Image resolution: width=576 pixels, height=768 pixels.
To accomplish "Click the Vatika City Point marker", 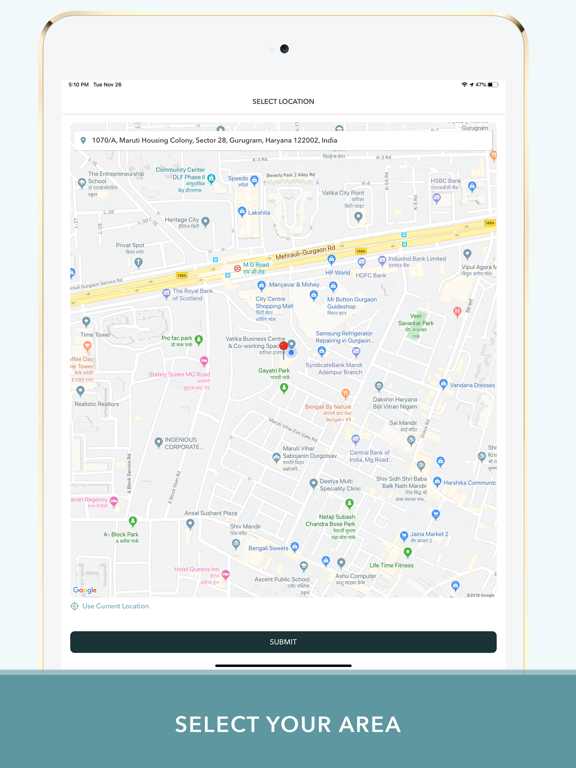I will click(x=359, y=216).
